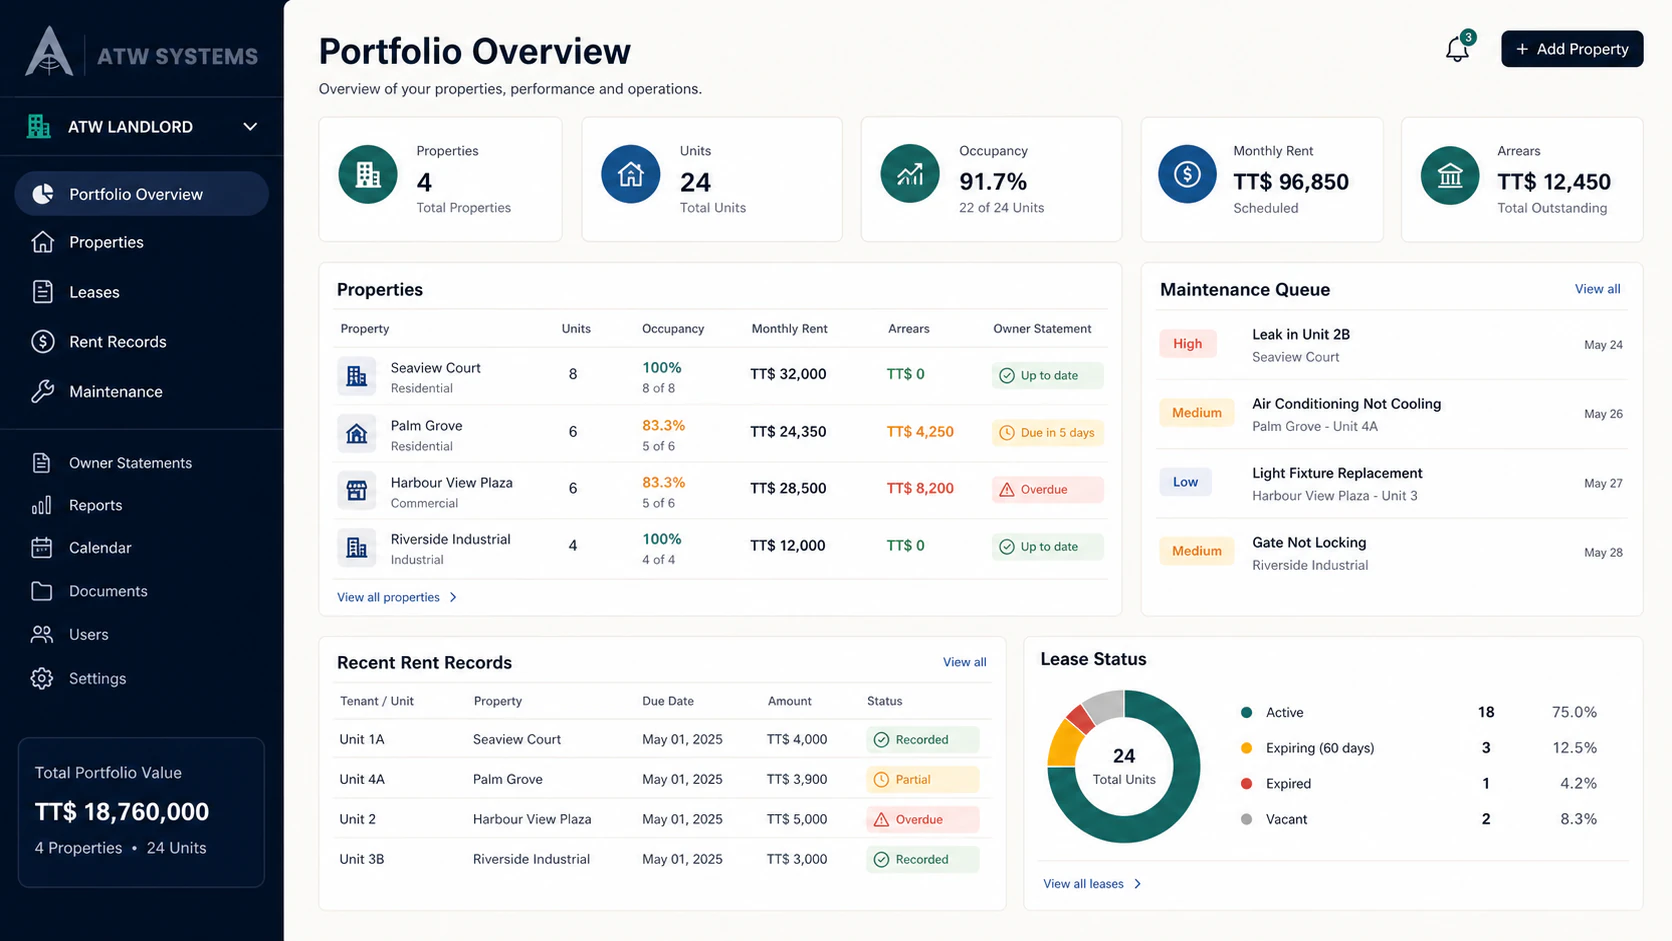Open notifications bell icon
Image resolution: width=1672 pixels, height=941 pixels.
[x=1458, y=49]
